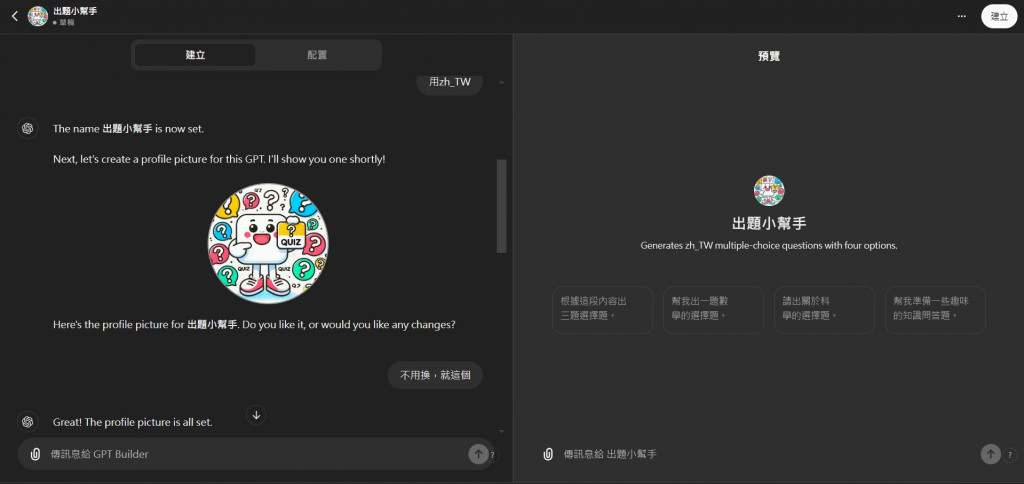Click the ChatGPT logo beside Great message

[x=27, y=422]
